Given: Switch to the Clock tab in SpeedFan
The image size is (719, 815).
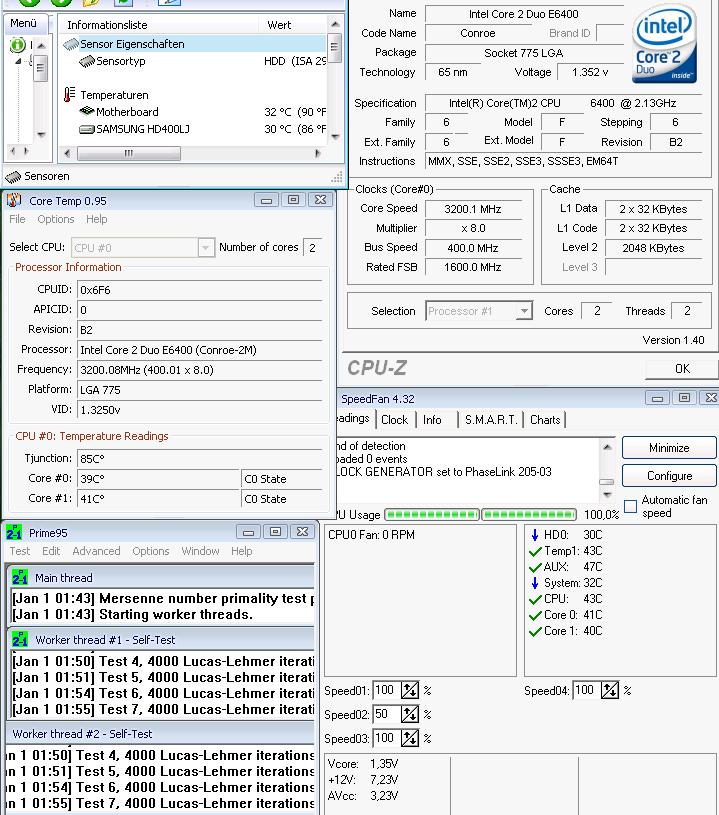Looking at the screenshot, I should (395, 419).
